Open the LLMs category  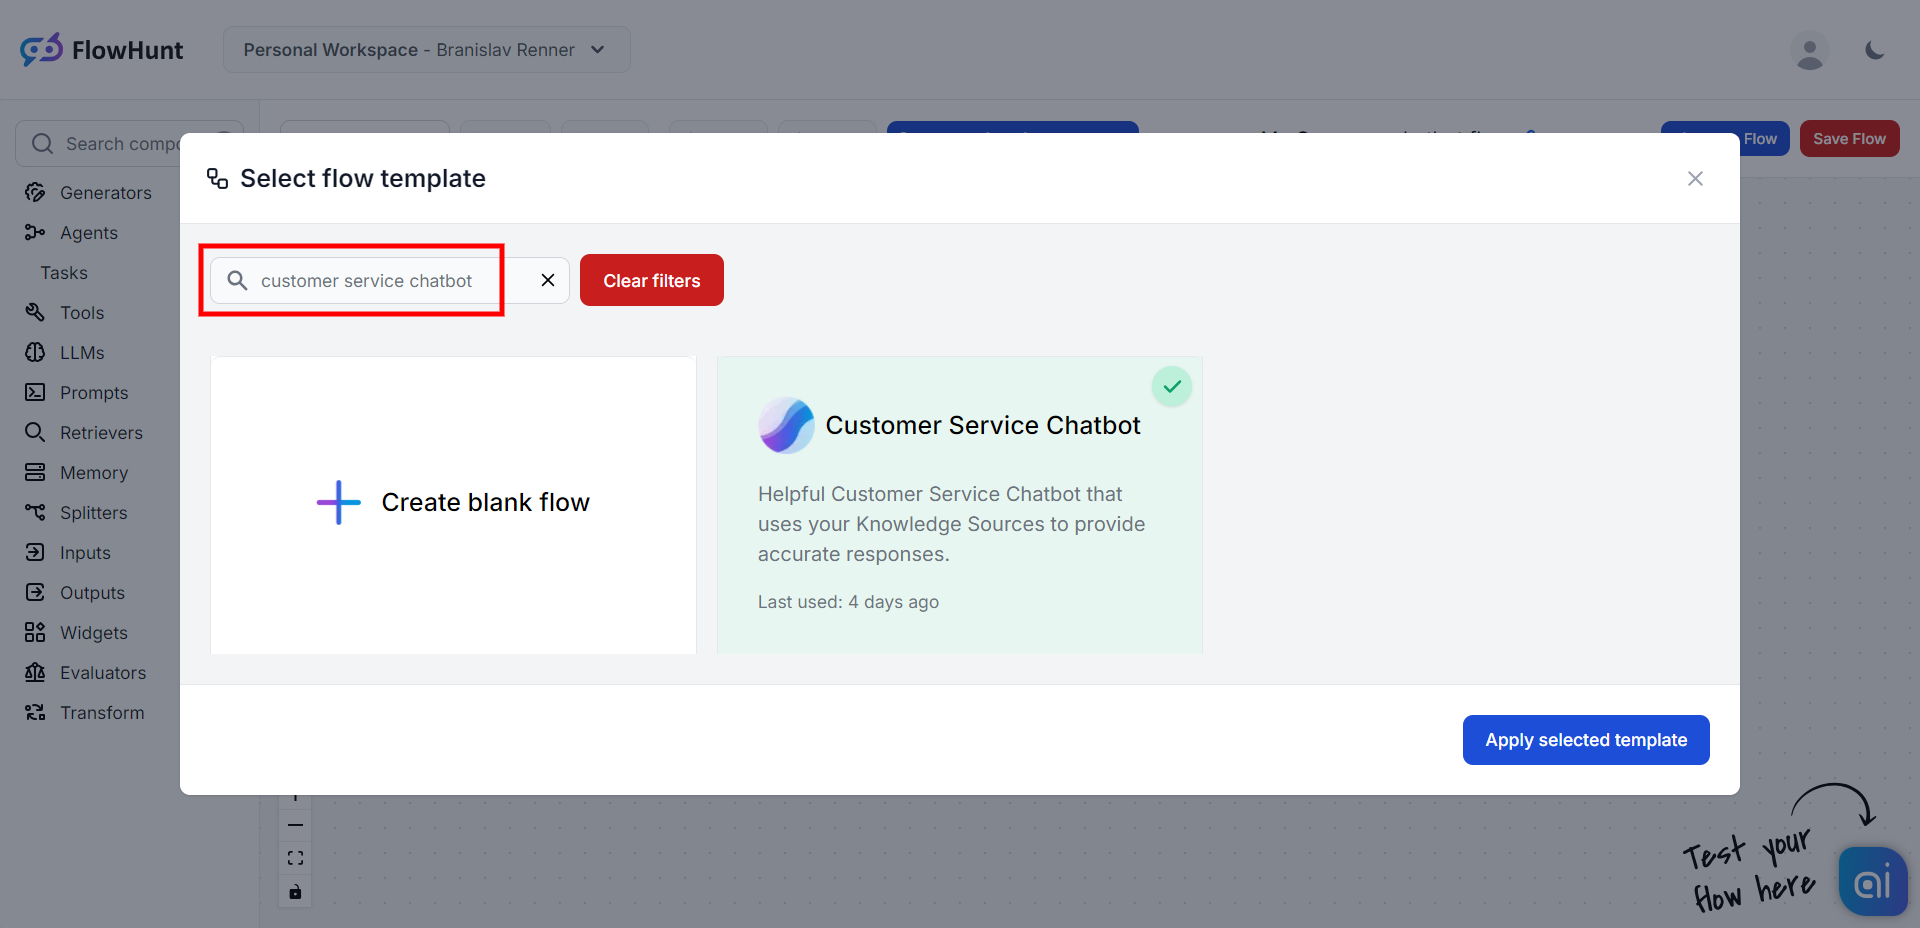click(81, 353)
